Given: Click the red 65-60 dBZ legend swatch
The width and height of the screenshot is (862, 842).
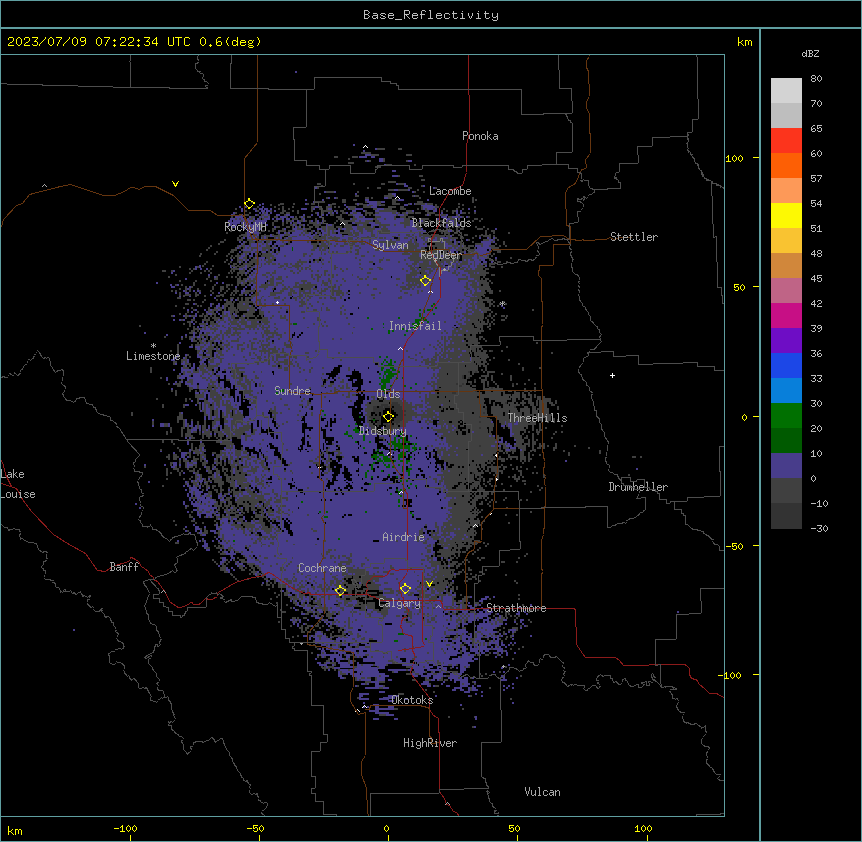Looking at the screenshot, I should click(786, 141).
